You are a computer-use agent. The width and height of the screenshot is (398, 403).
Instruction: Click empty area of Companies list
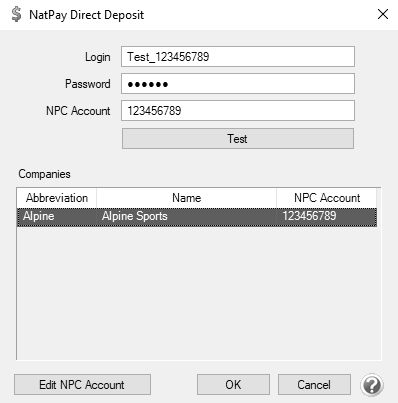198,293
